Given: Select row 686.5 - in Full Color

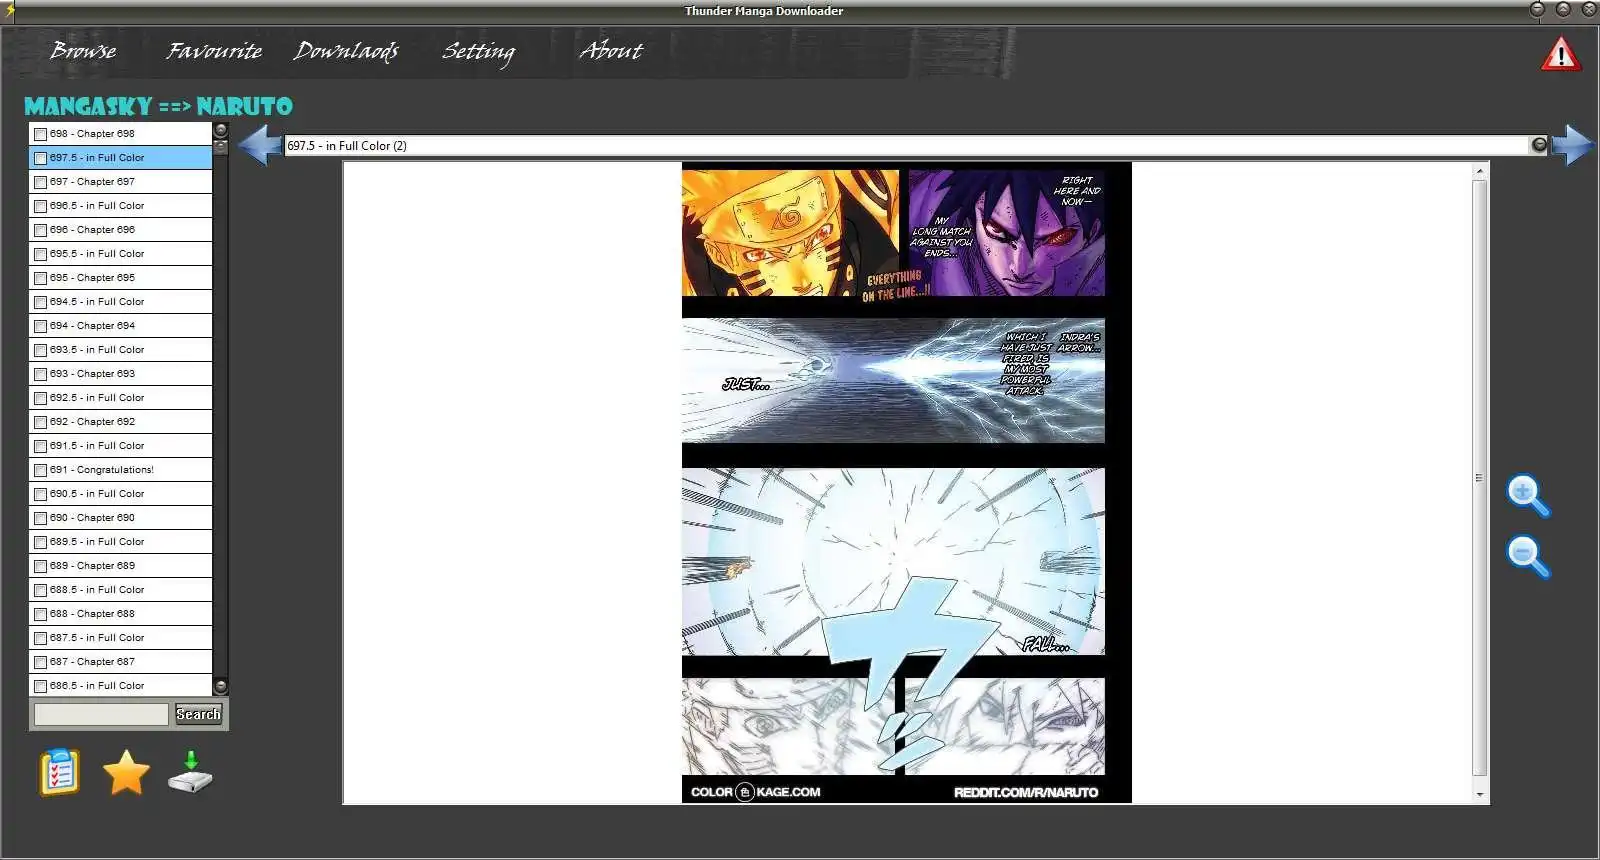Looking at the screenshot, I should point(121,686).
